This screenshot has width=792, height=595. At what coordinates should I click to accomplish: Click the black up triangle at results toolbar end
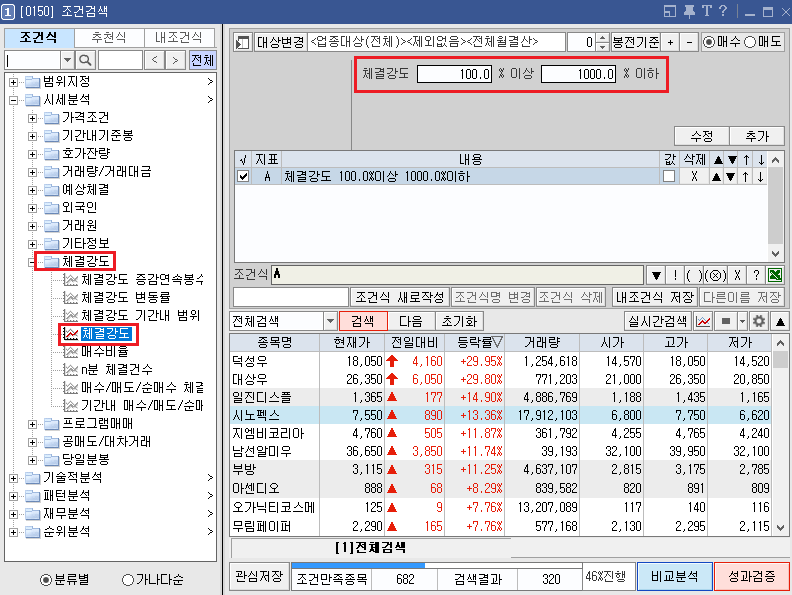(x=780, y=321)
